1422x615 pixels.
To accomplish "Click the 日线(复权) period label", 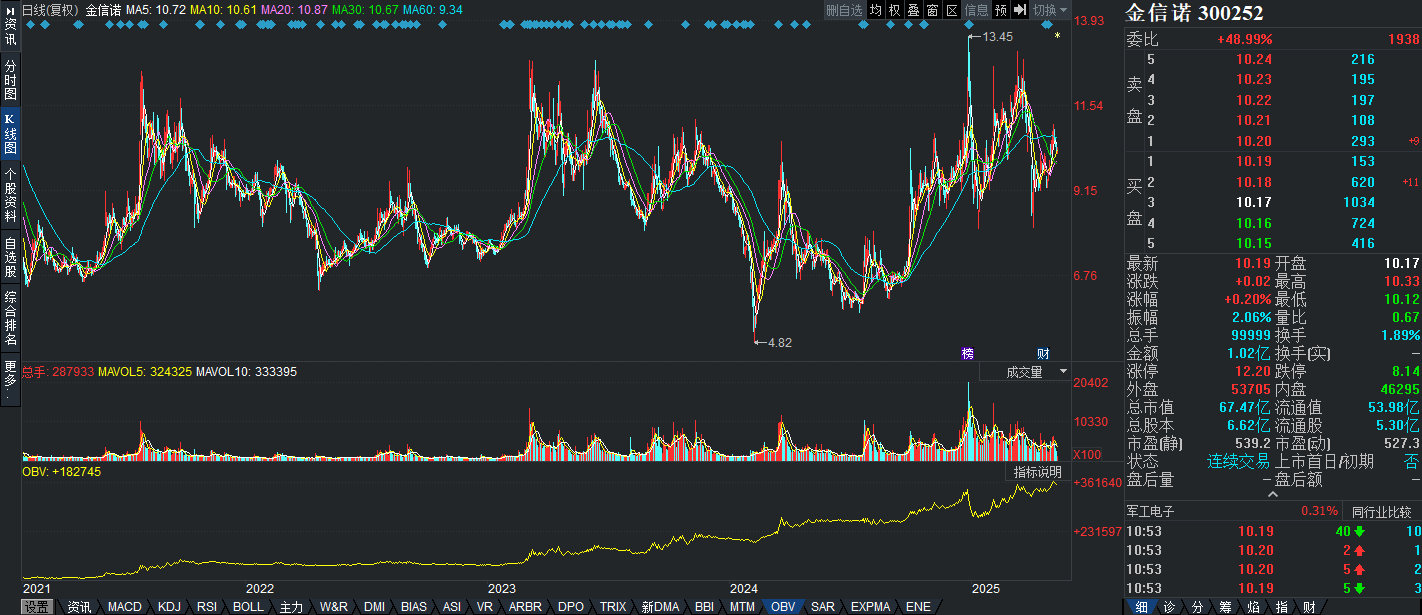I will (51, 10).
